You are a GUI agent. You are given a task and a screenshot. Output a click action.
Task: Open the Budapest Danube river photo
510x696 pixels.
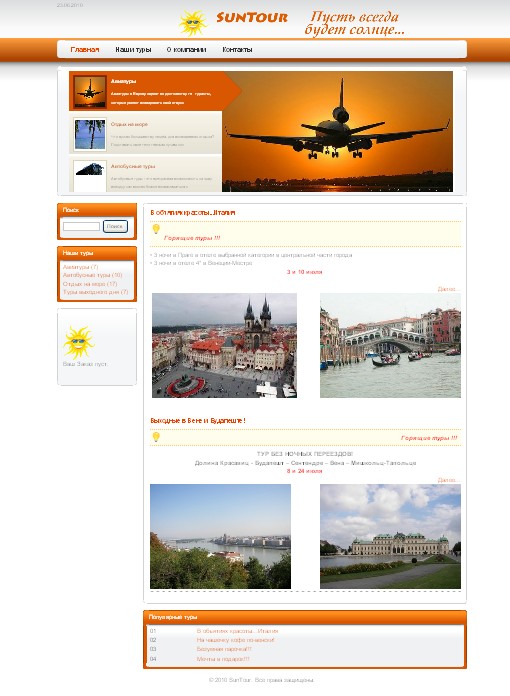point(220,536)
